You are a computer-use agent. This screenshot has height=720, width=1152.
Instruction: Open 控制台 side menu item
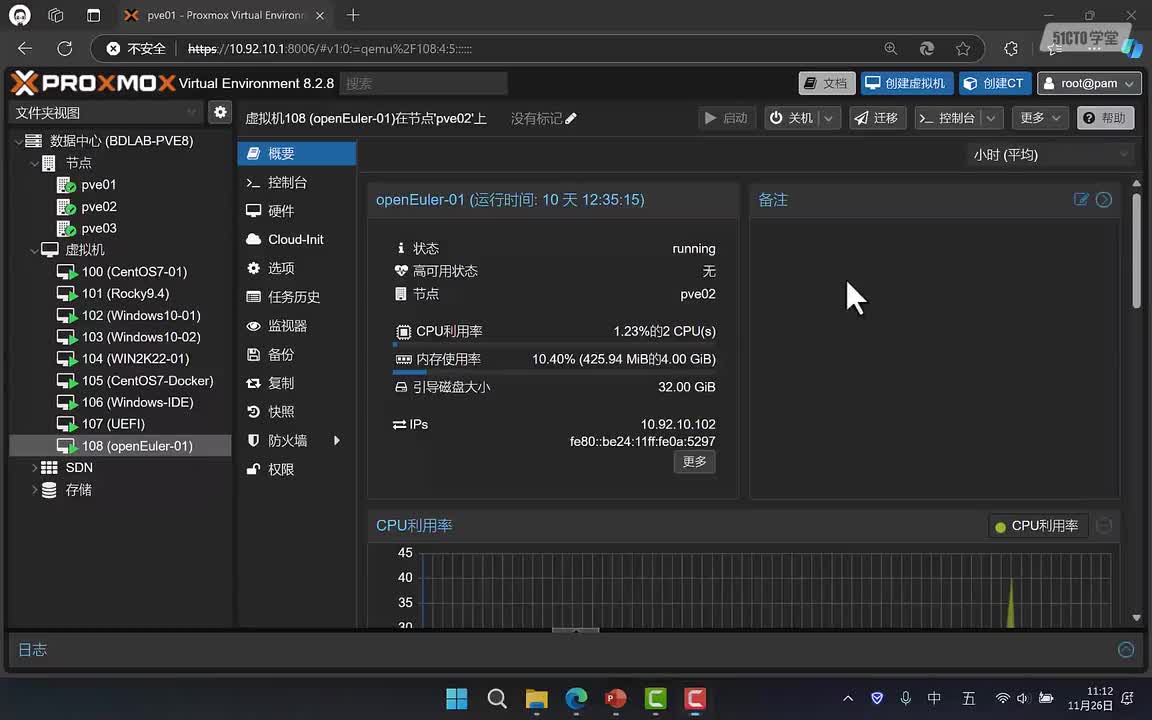click(x=296, y=182)
